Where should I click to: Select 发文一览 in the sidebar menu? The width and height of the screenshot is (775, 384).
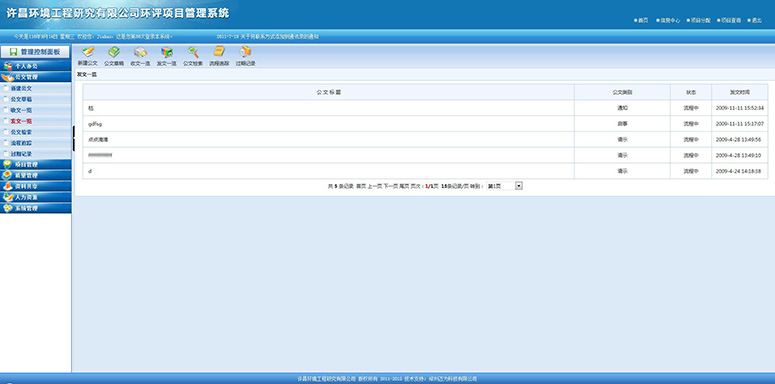pos(21,121)
